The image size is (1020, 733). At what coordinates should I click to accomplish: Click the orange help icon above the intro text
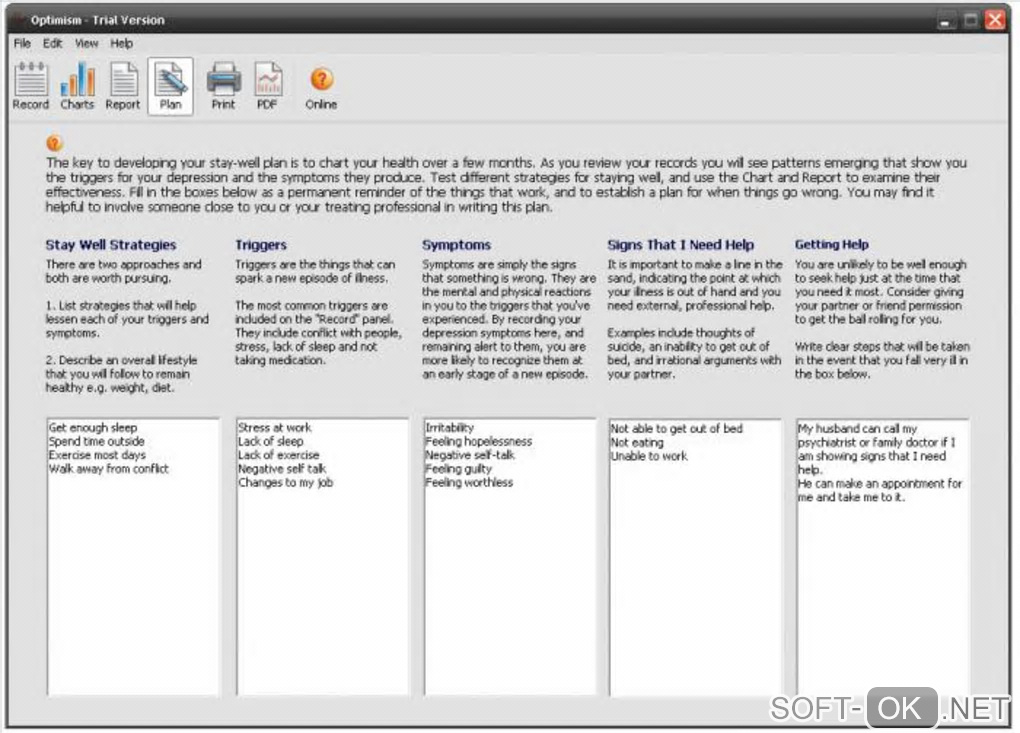pos(54,143)
